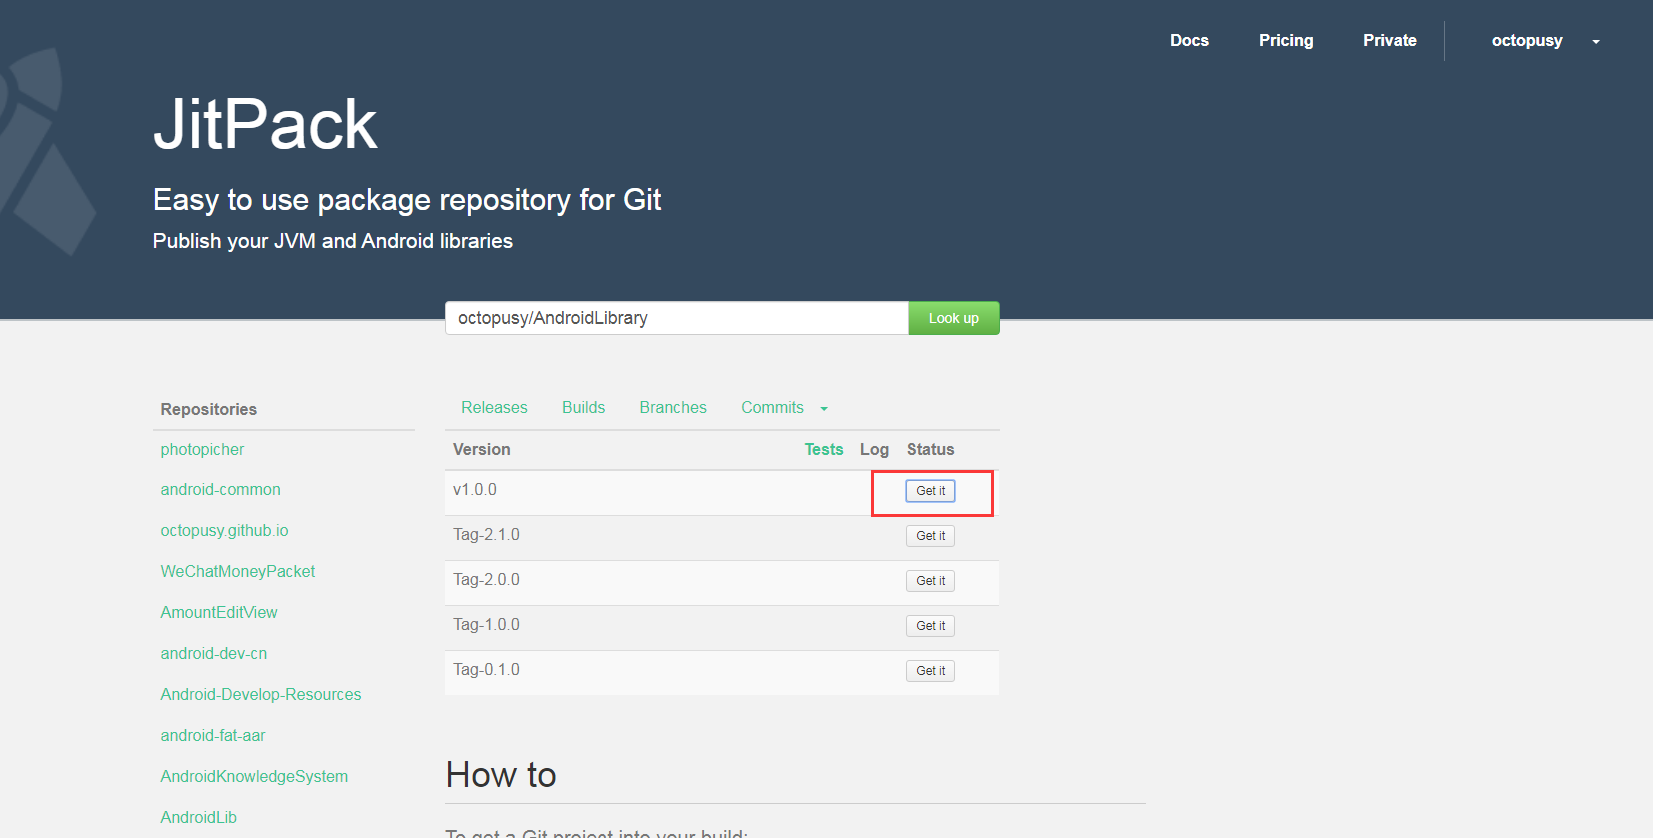Open the photopicher repository

point(202,449)
